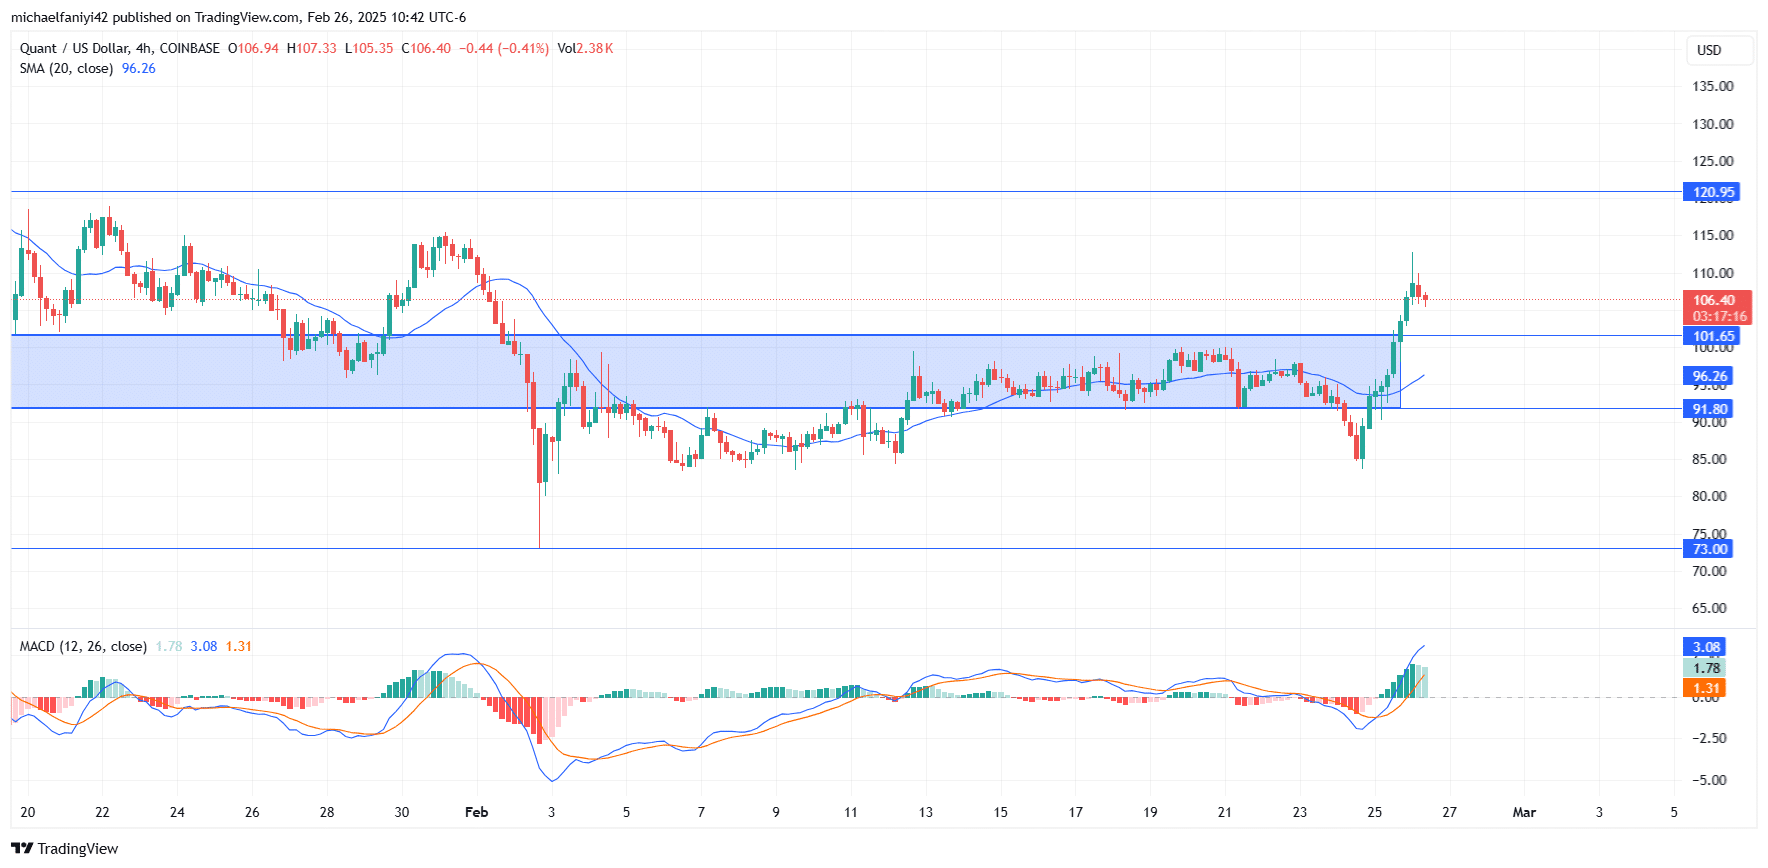Click the SMA value 96.26 in the legend
Image resolution: width=1768 pixels, height=868 pixels.
click(x=139, y=68)
